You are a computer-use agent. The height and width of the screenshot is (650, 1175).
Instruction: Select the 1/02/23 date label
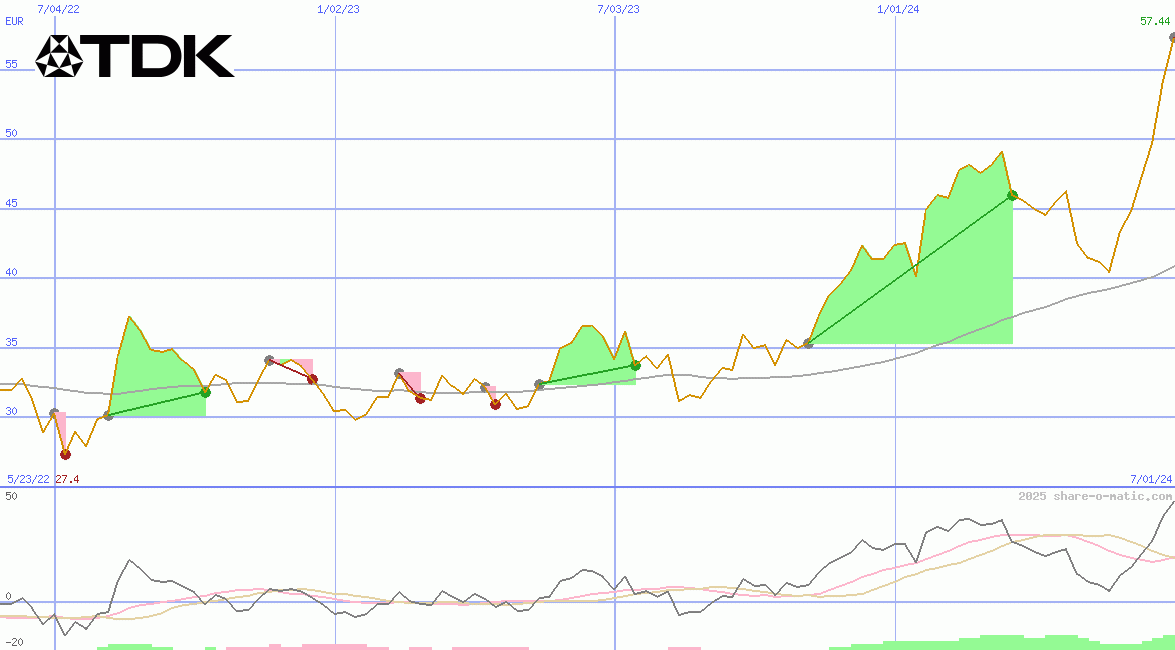tap(339, 9)
